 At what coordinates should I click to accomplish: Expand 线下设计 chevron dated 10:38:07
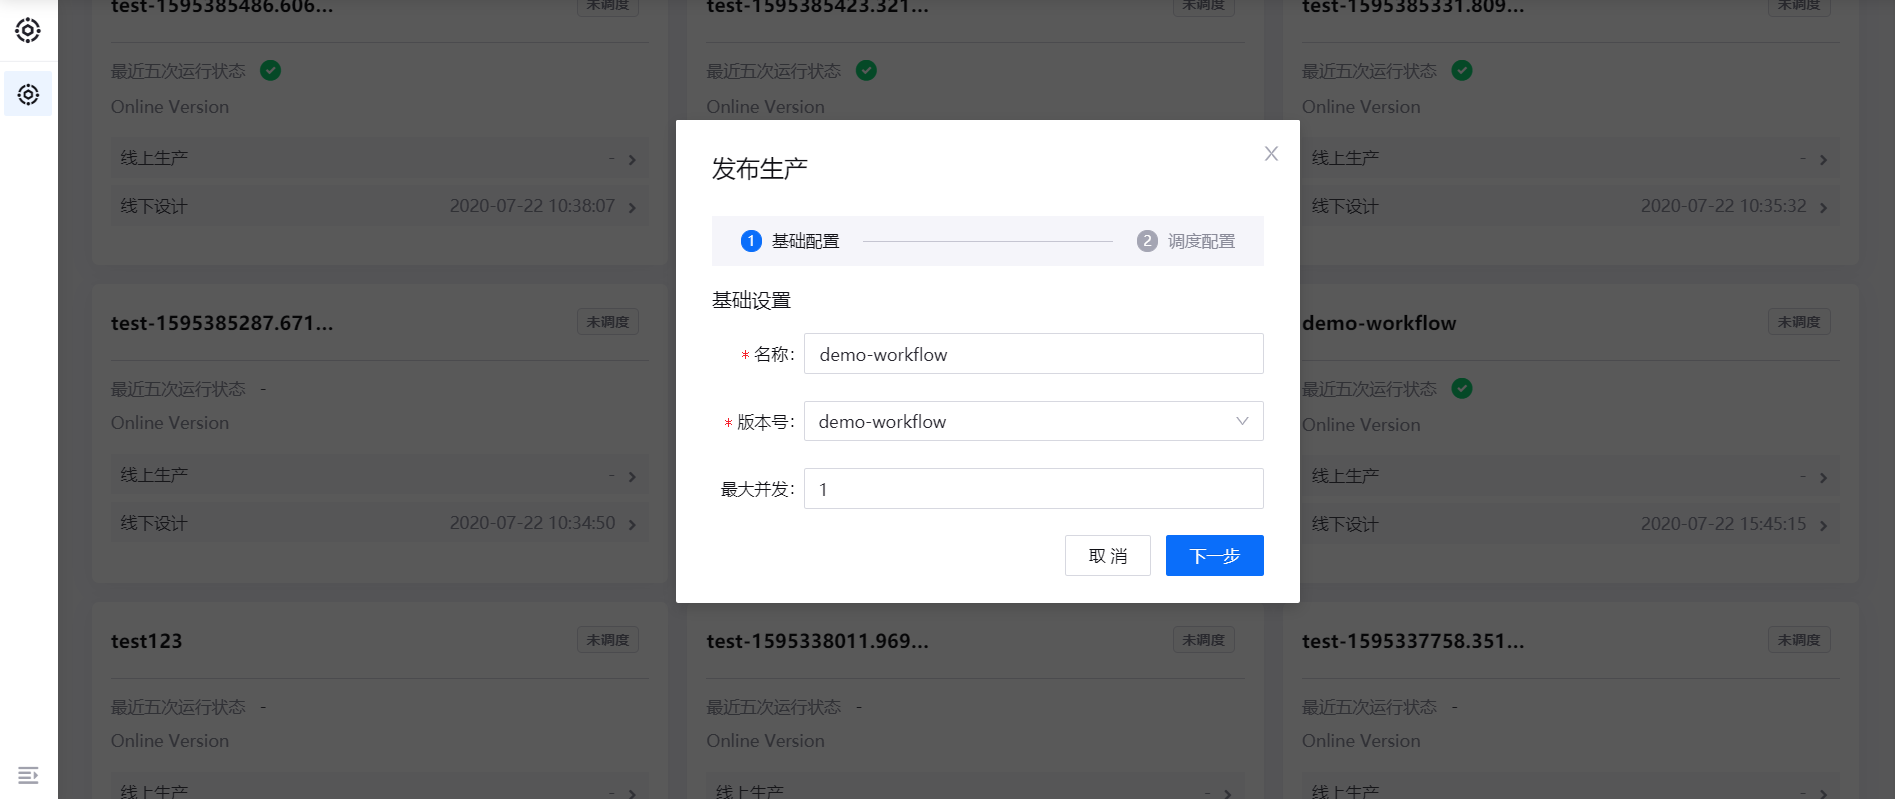coord(632,208)
